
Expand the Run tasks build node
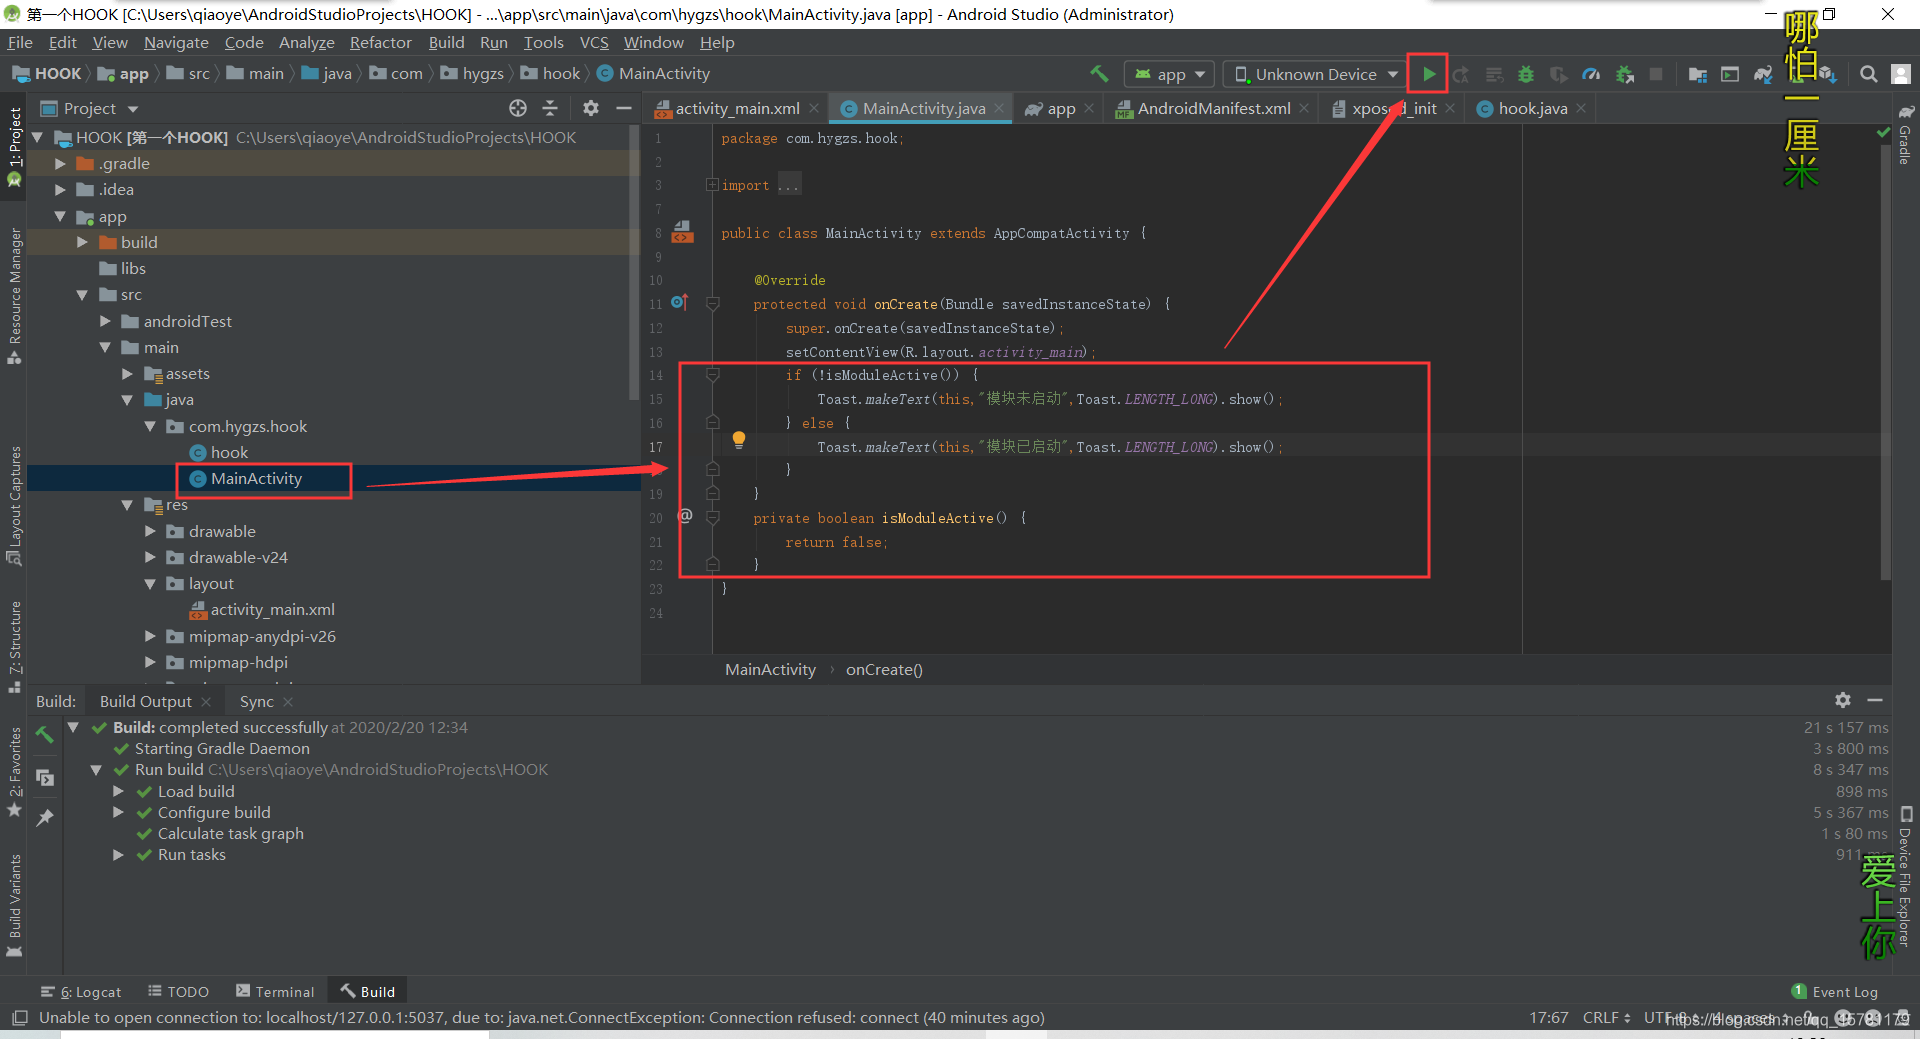[x=118, y=854]
